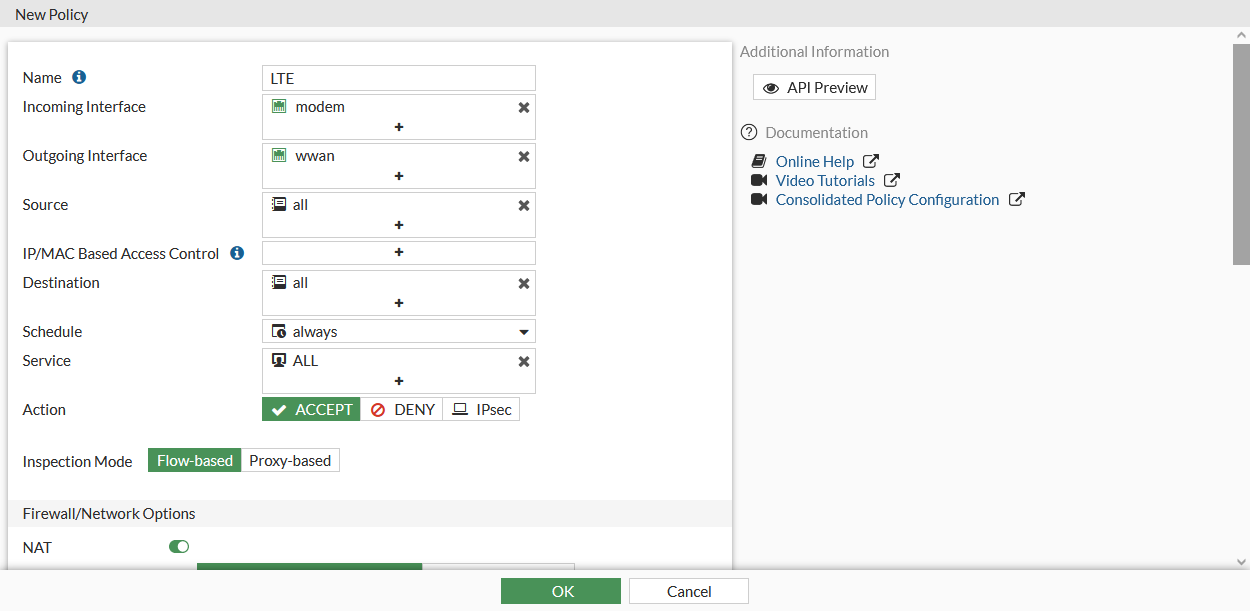The image size is (1250, 611).
Task: Click inside the Name field showing LTE
Action: coord(398,77)
